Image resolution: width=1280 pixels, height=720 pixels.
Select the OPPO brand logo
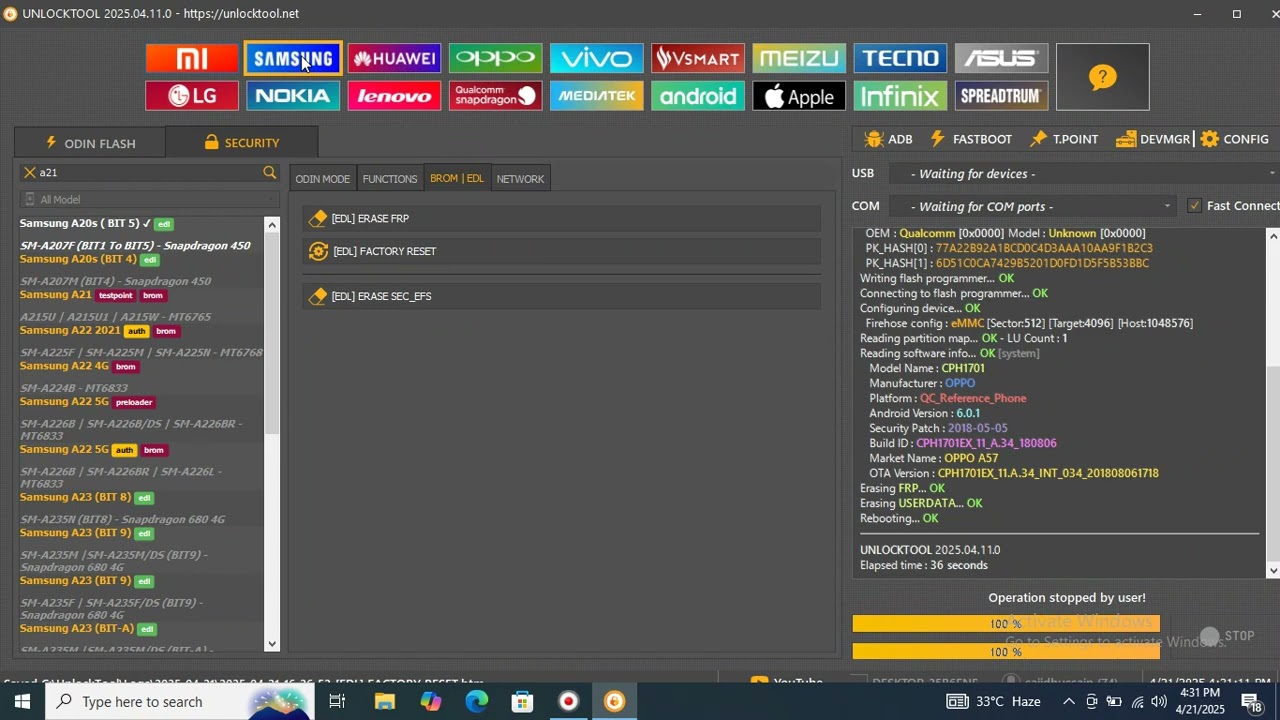click(x=495, y=58)
